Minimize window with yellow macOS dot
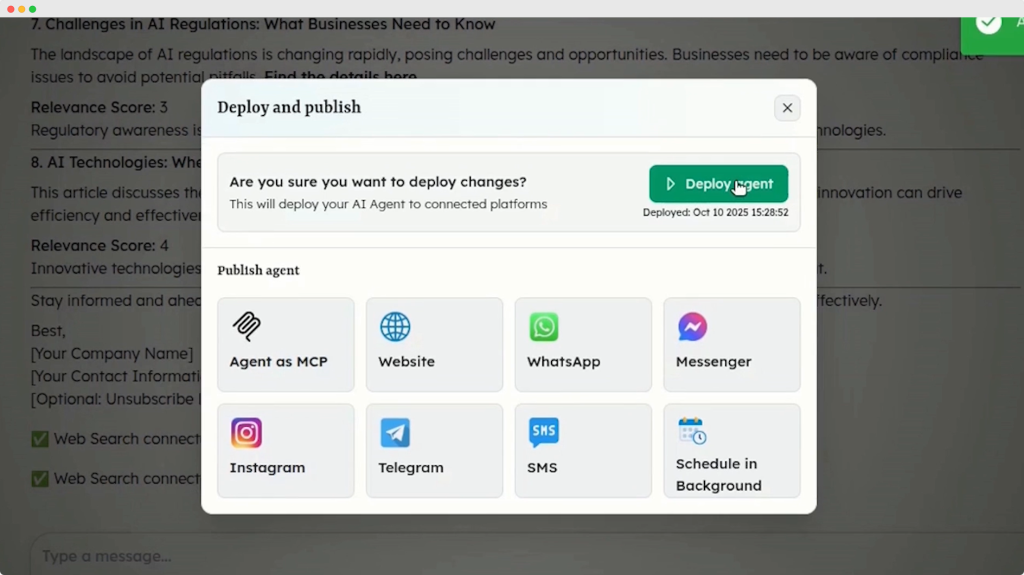Image resolution: width=1024 pixels, height=575 pixels. pos(21,8)
